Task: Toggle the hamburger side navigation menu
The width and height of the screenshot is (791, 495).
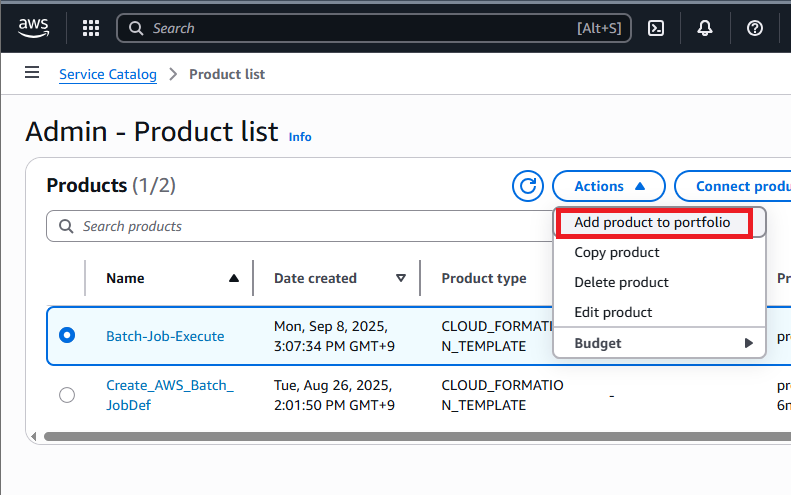Action: point(32,72)
